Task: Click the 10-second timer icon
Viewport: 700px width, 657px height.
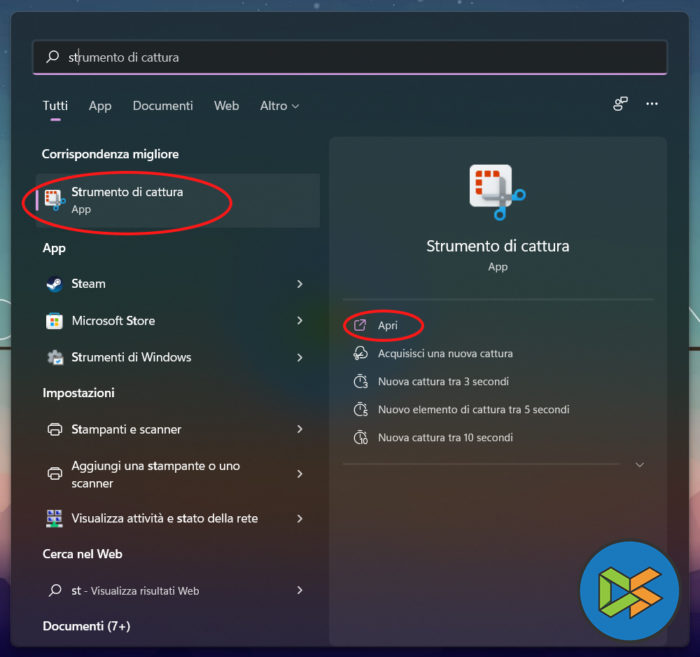Action: click(x=361, y=437)
